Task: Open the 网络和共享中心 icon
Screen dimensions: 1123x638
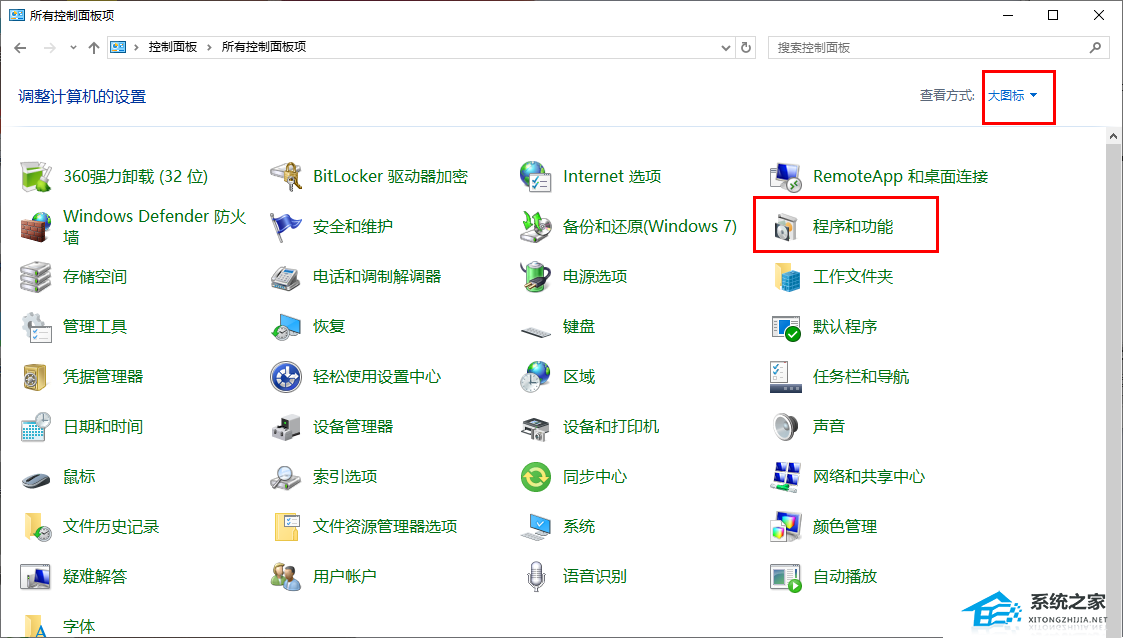Action: click(786, 477)
